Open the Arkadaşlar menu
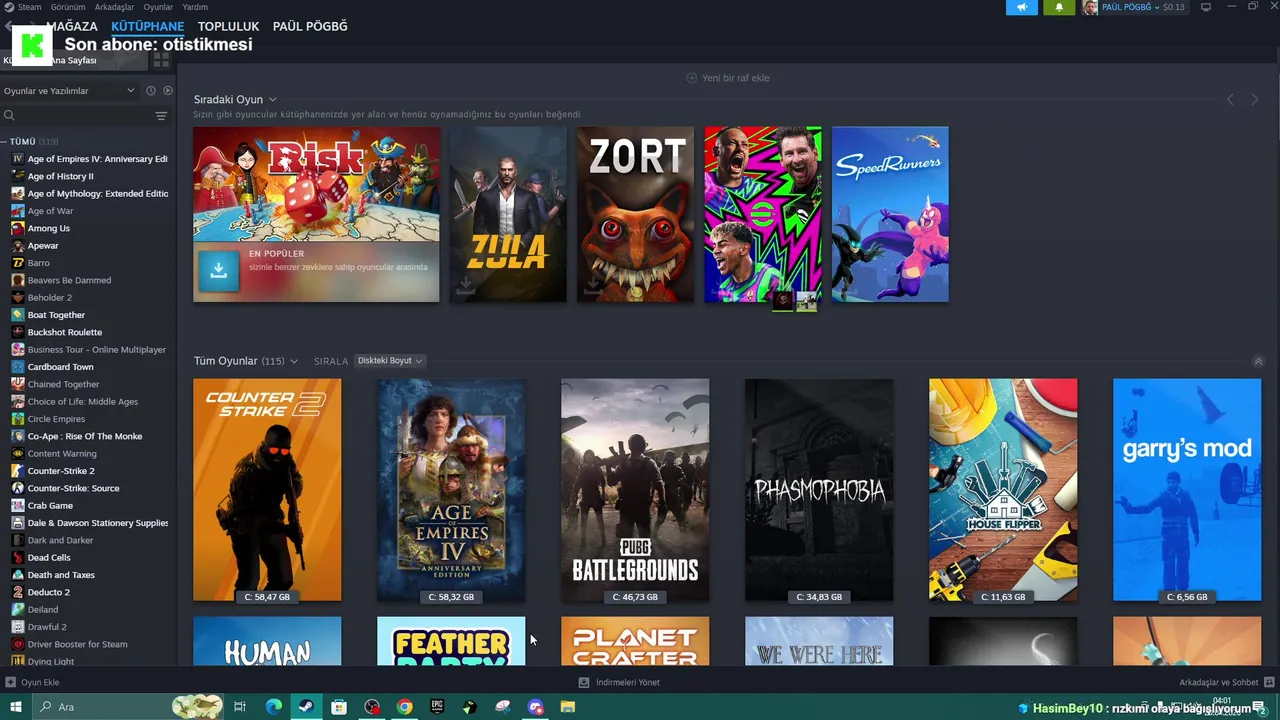 (x=114, y=7)
